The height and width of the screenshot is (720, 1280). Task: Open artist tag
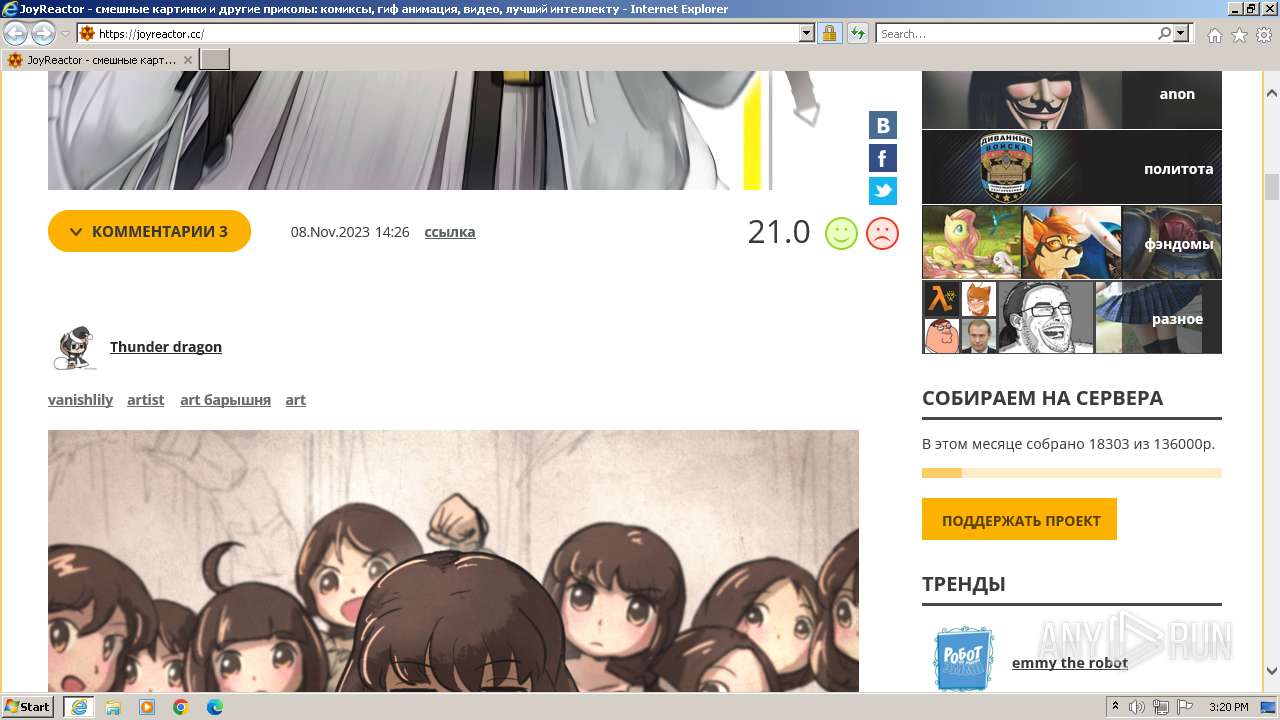(145, 400)
